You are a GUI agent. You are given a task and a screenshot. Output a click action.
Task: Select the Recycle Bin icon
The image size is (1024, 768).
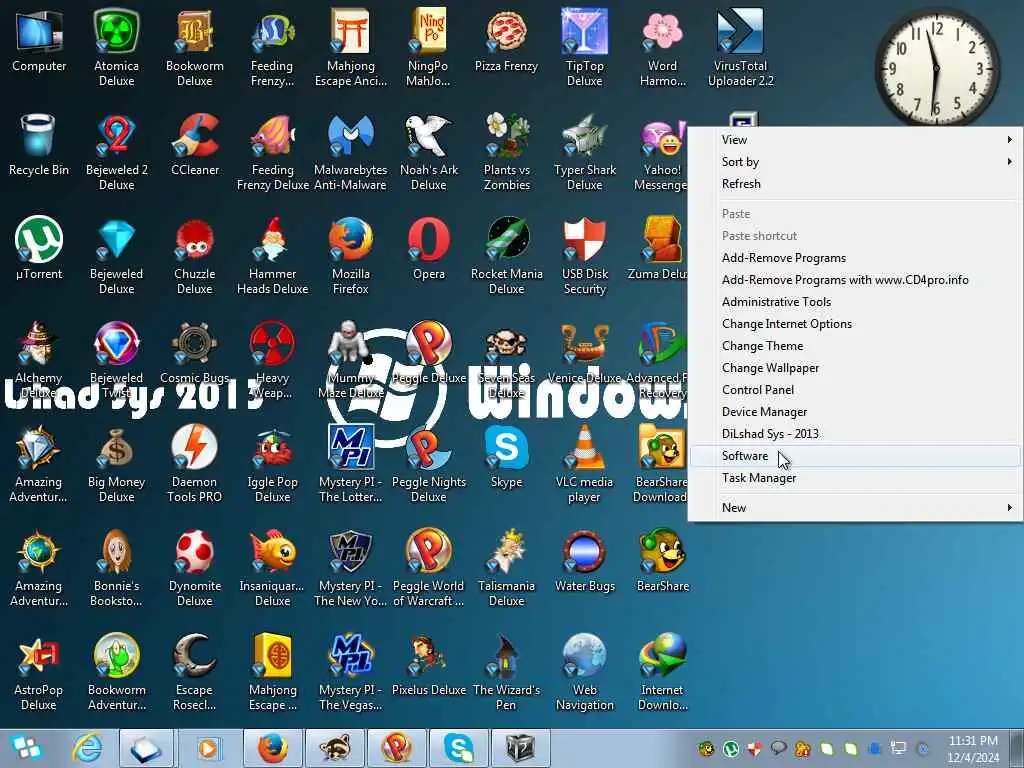coord(39,145)
